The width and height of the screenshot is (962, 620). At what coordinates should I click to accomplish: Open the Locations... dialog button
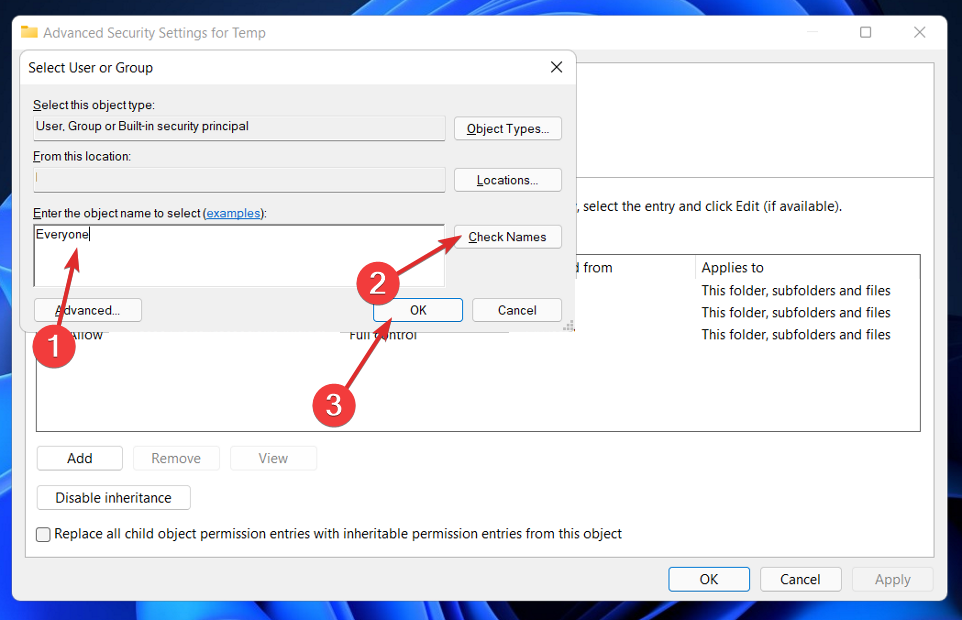tap(507, 180)
